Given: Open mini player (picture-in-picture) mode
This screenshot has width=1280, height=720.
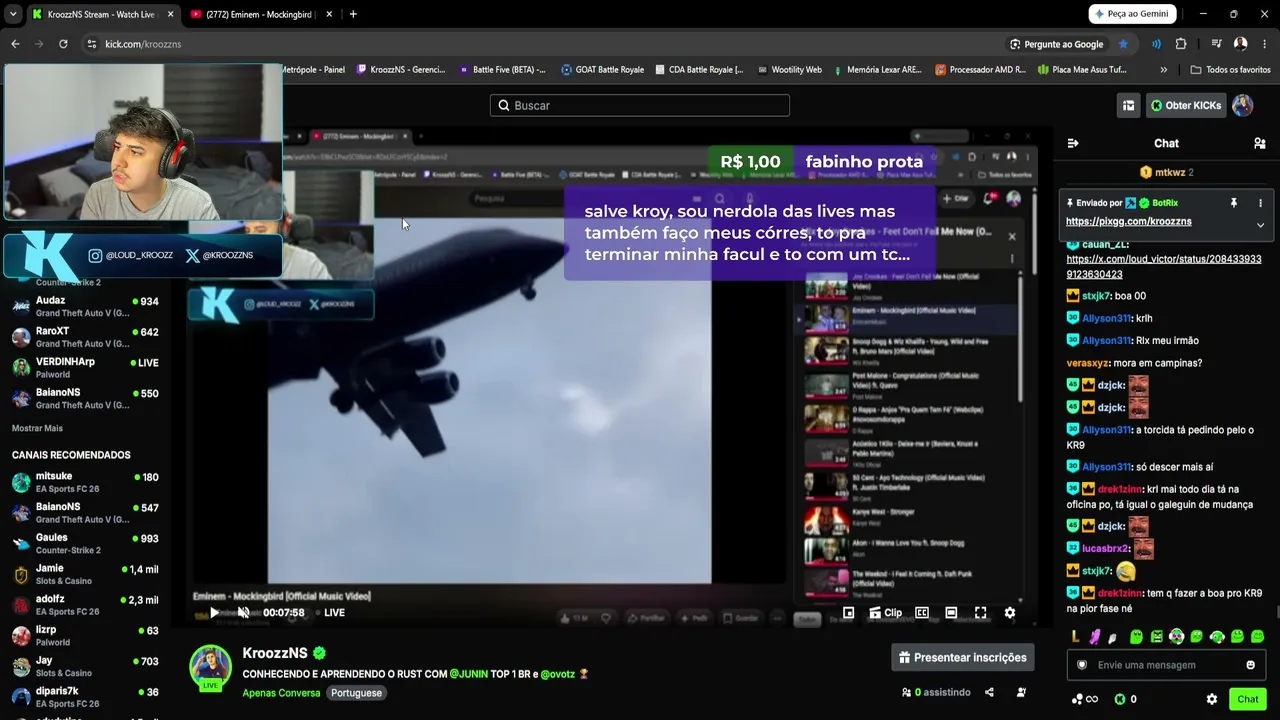Looking at the screenshot, I should 848,613.
